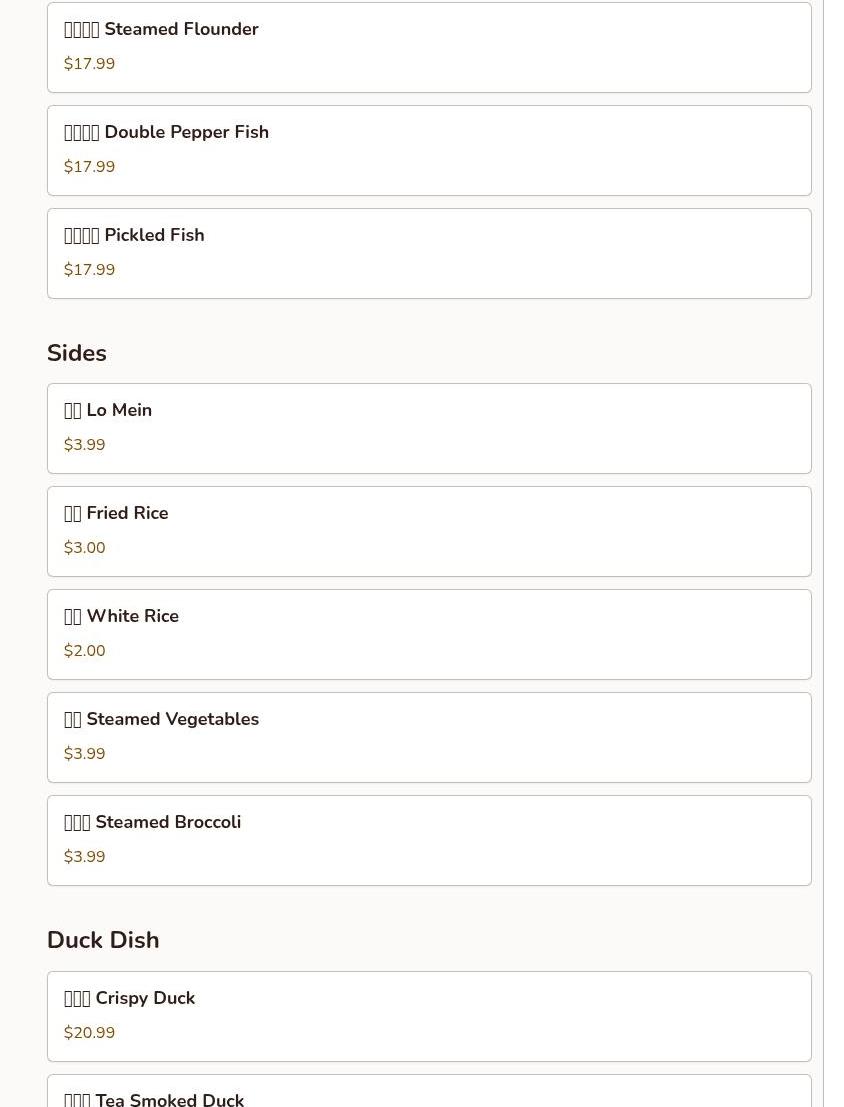Click the Duck Dish section heading
Viewport: 844px width, 1107px height.
pyautogui.click(x=103, y=940)
